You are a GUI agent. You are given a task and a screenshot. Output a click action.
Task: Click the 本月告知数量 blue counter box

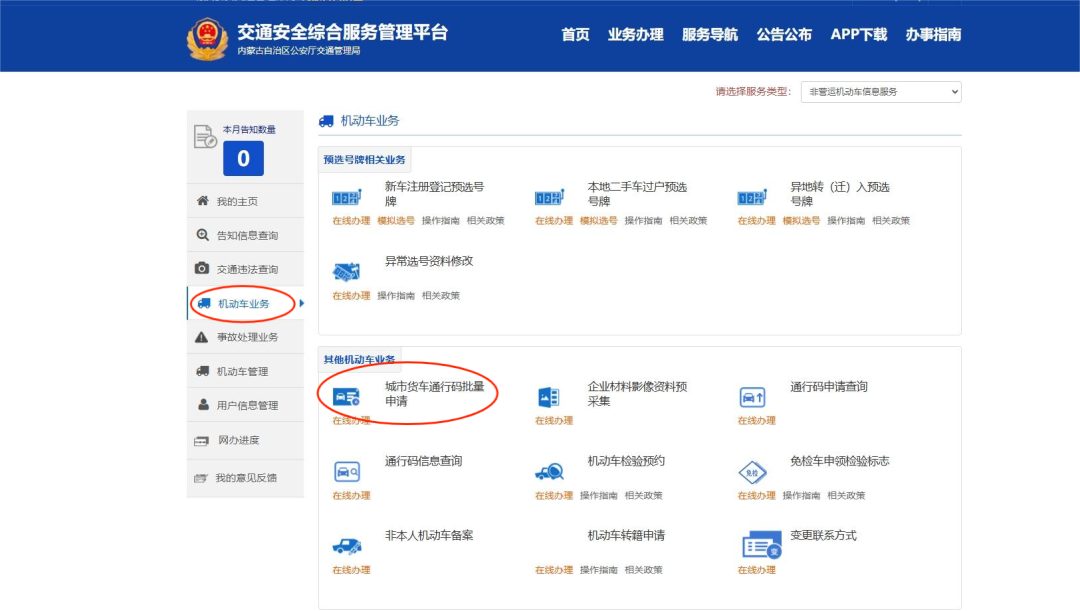(x=243, y=158)
